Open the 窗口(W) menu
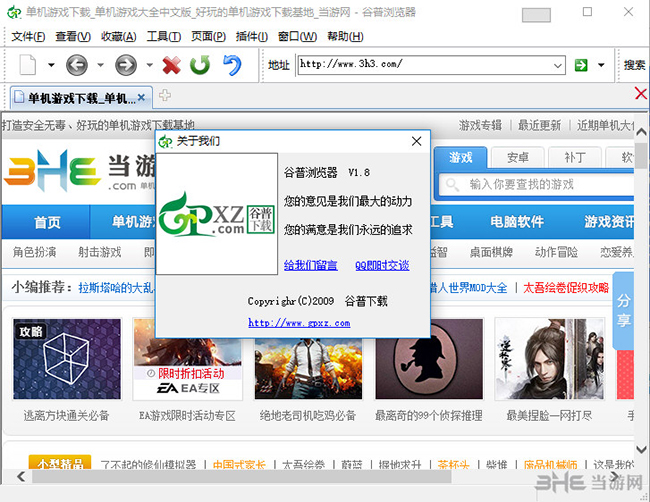 point(297,36)
